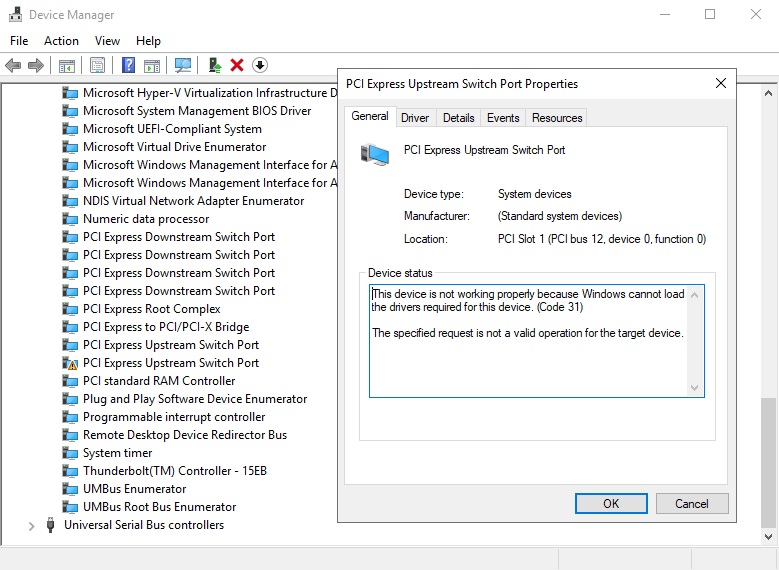This screenshot has height=570, width=779.
Task: Click the device icon in Properties dialog
Action: coord(375,155)
